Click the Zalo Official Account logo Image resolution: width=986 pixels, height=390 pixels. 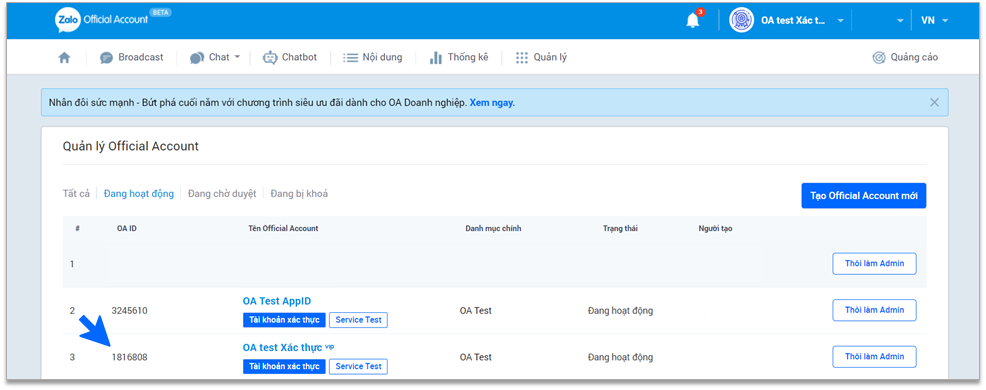(x=102, y=20)
